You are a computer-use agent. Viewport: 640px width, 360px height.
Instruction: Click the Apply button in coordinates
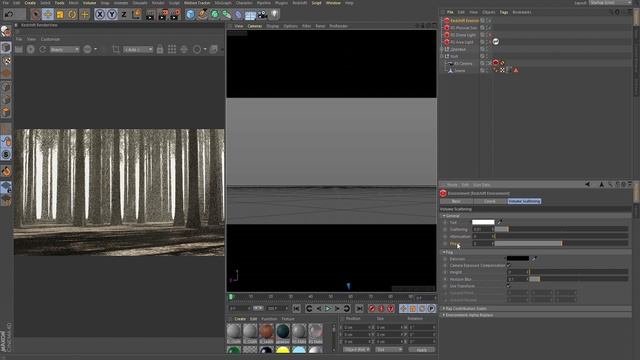coord(422,350)
